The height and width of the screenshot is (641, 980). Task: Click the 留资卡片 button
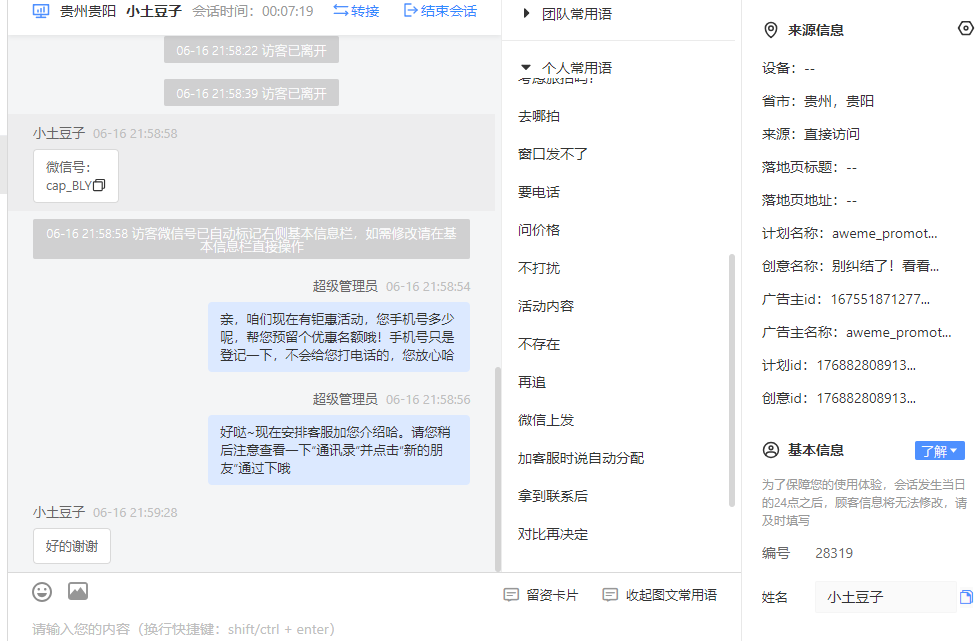click(x=541, y=595)
